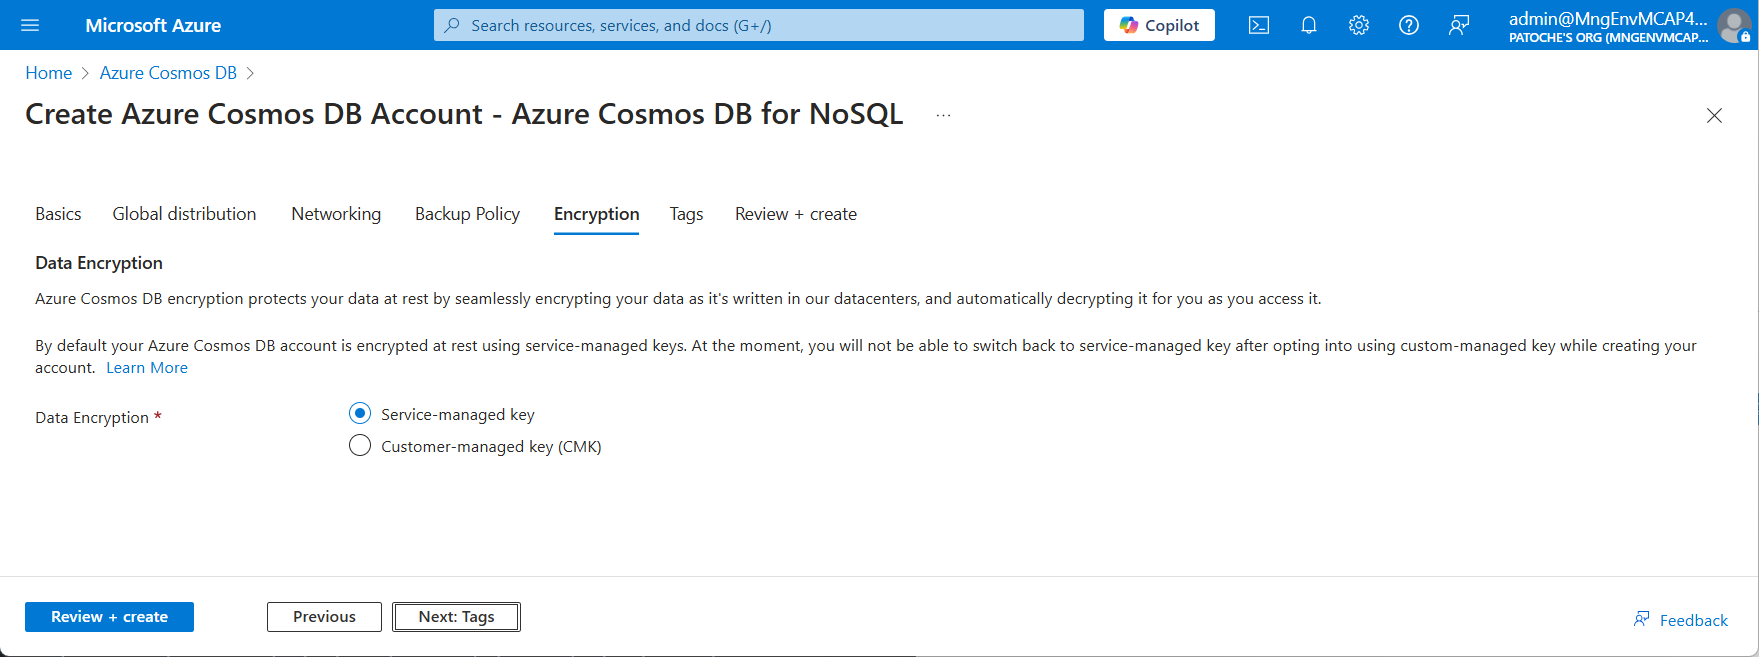Click the Next: Tags button
Viewport: 1759px width, 657px height.
click(456, 617)
